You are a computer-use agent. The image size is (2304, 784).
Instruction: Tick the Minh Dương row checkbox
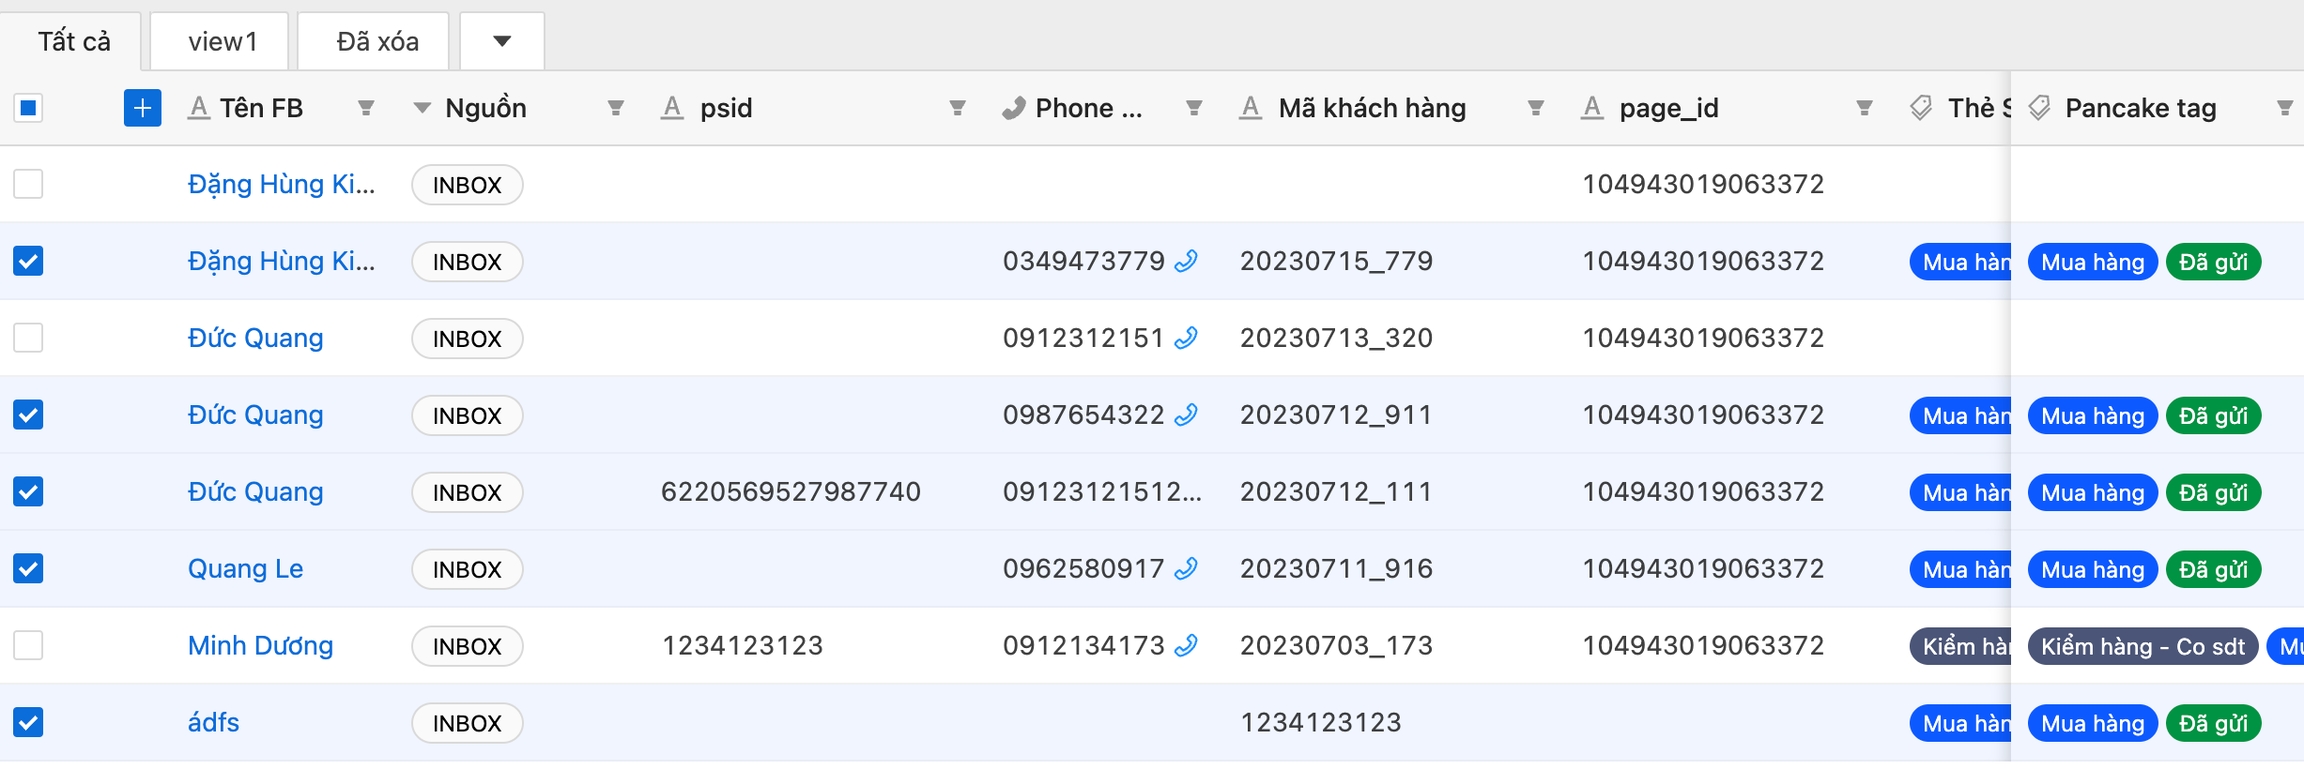(x=28, y=646)
